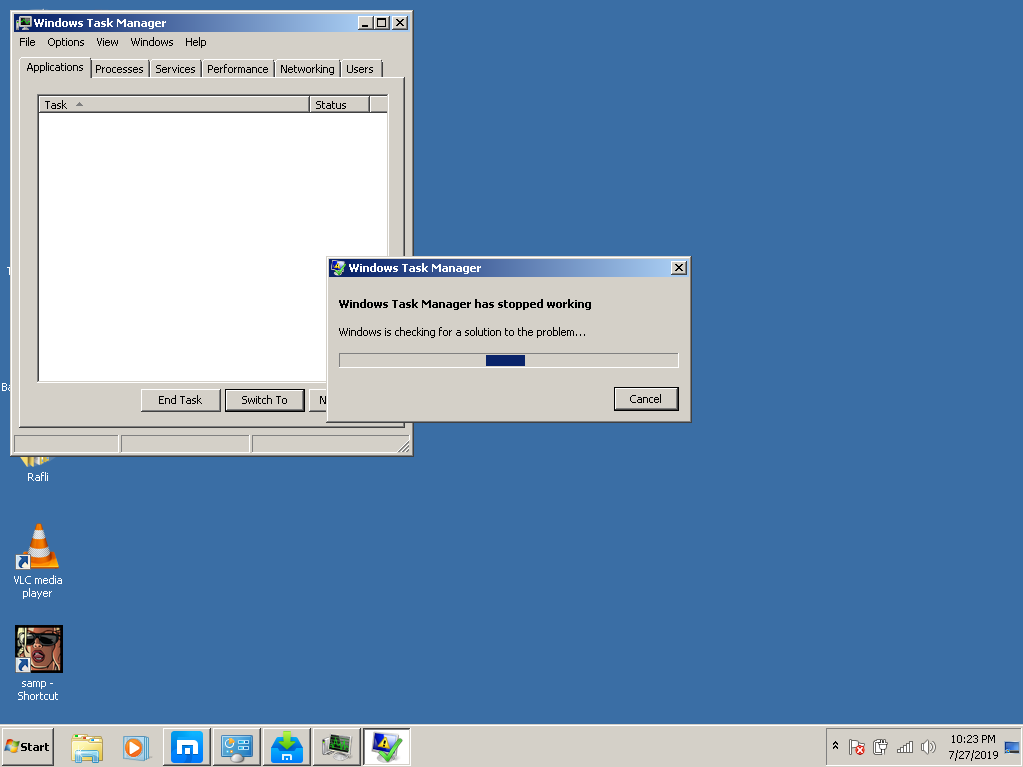This screenshot has width=1023, height=767.
Task: Open the Options menu
Action: click(66, 42)
